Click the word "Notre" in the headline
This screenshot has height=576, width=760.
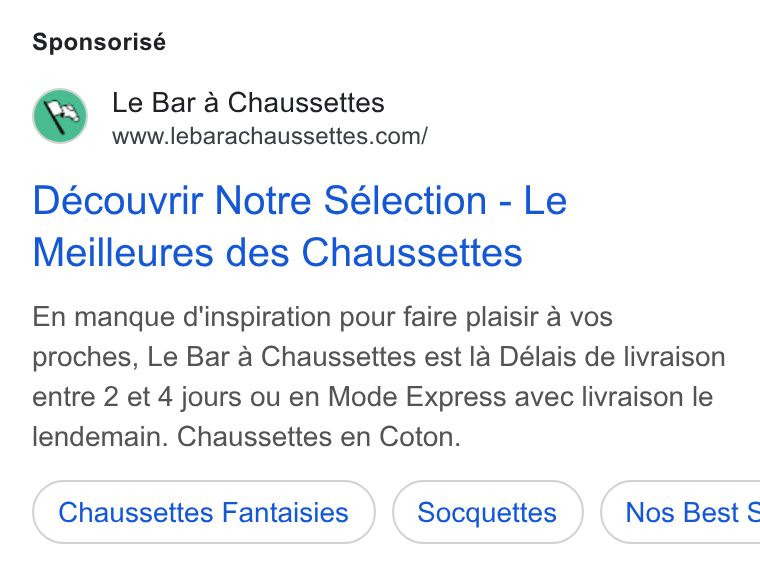[x=263, y=200]
